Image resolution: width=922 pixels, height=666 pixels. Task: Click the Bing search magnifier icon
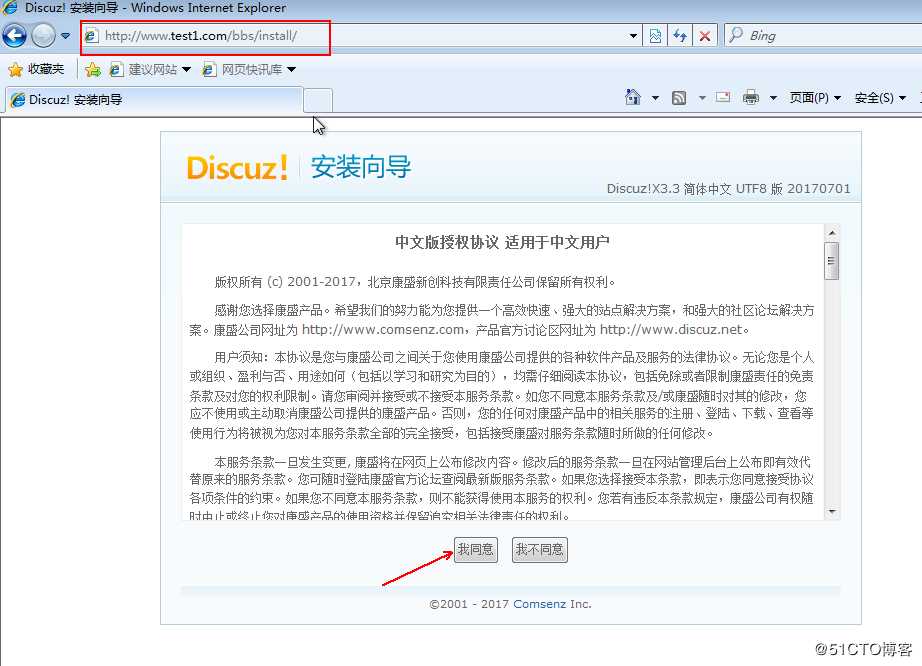tap(736, 35)
